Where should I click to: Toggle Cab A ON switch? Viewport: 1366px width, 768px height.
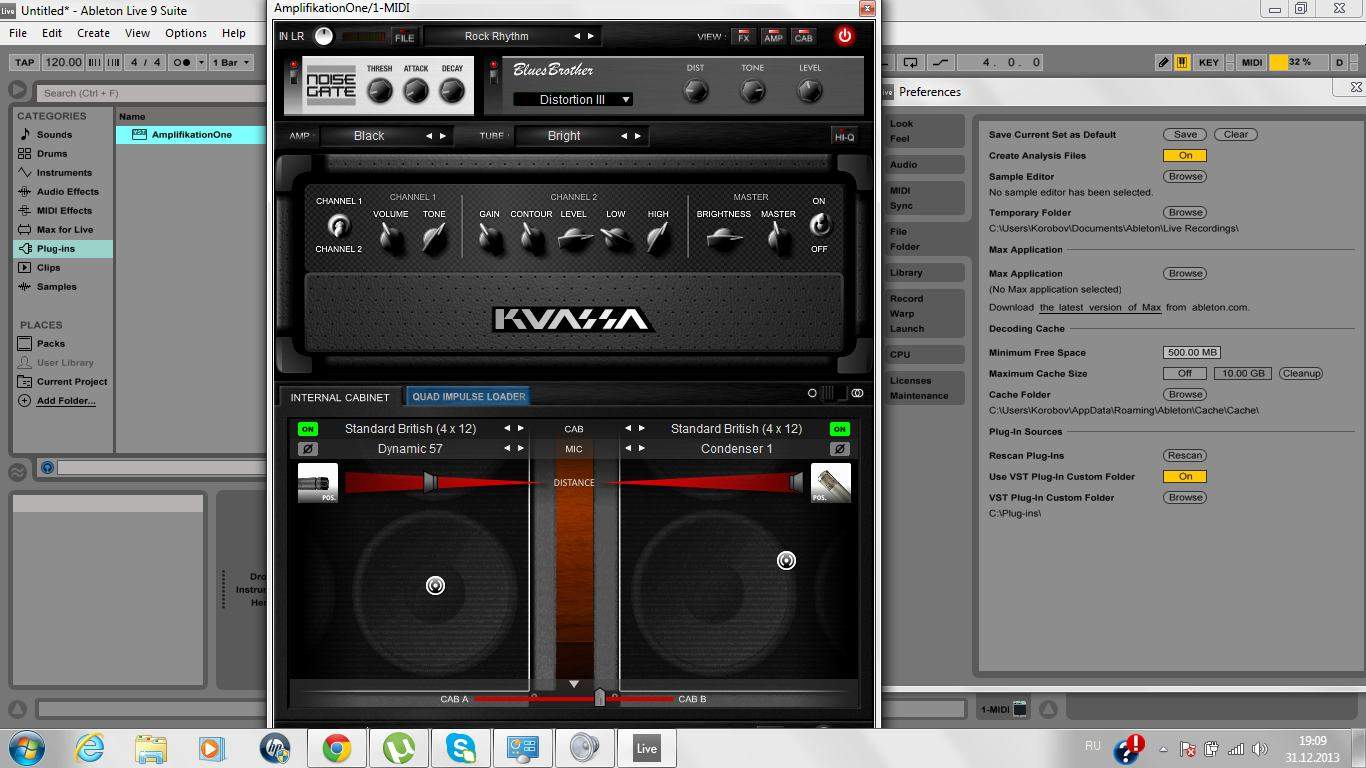coord(307,429)
